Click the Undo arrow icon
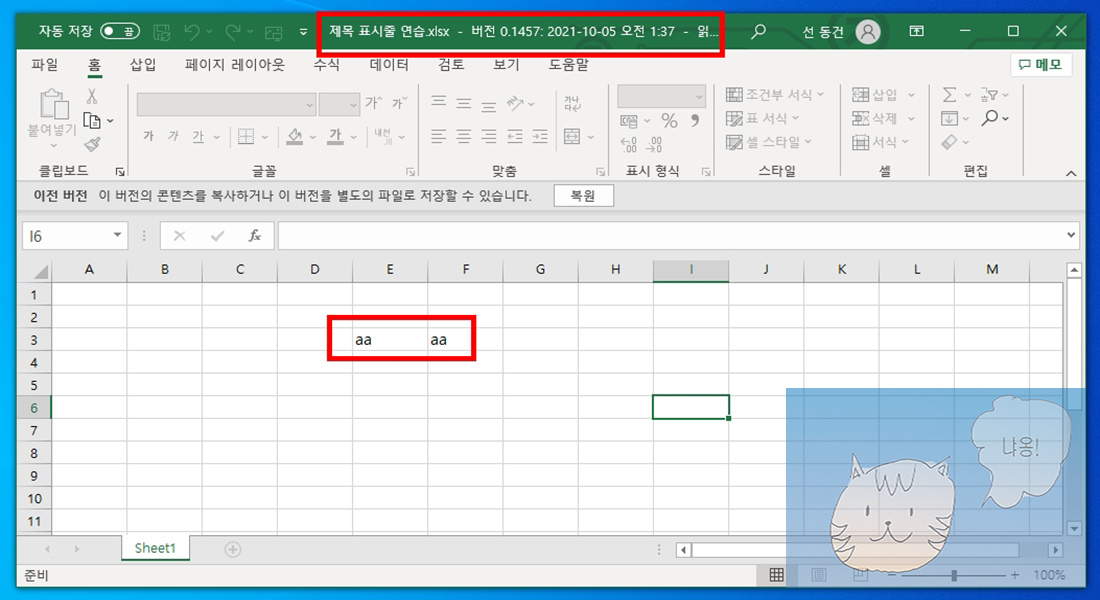Screen dimensions: 1100x600 (192, 32)
